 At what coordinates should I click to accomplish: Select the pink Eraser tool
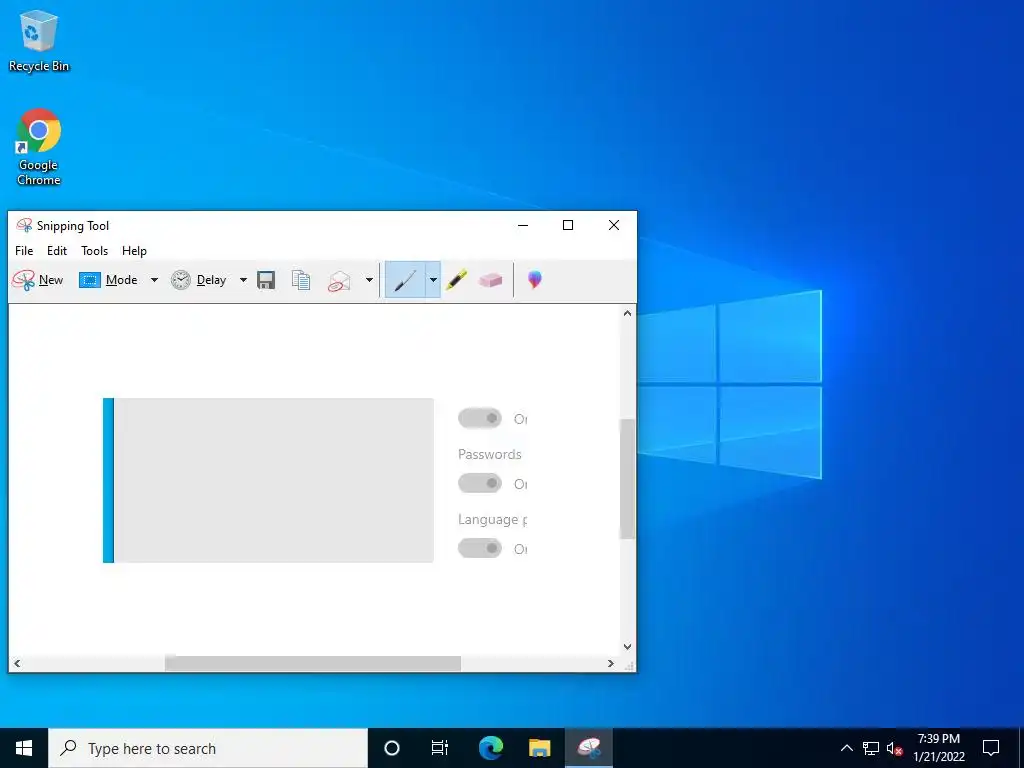tap(490, 280)
